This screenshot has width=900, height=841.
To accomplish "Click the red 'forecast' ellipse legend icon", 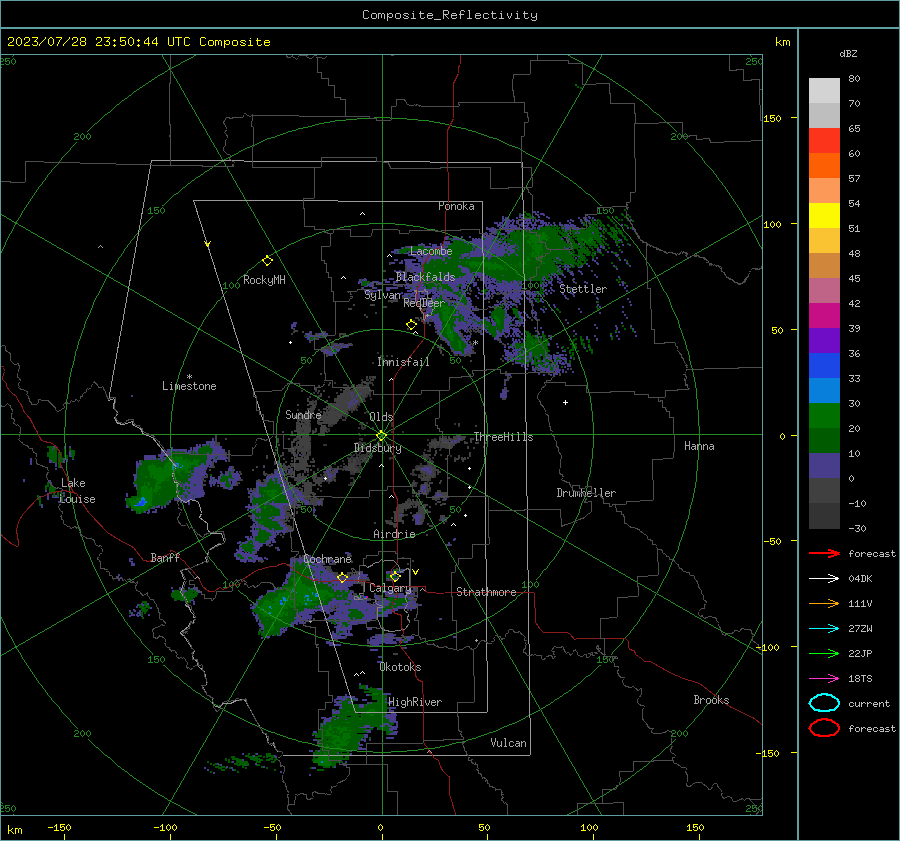I will (x=824, y=728).
